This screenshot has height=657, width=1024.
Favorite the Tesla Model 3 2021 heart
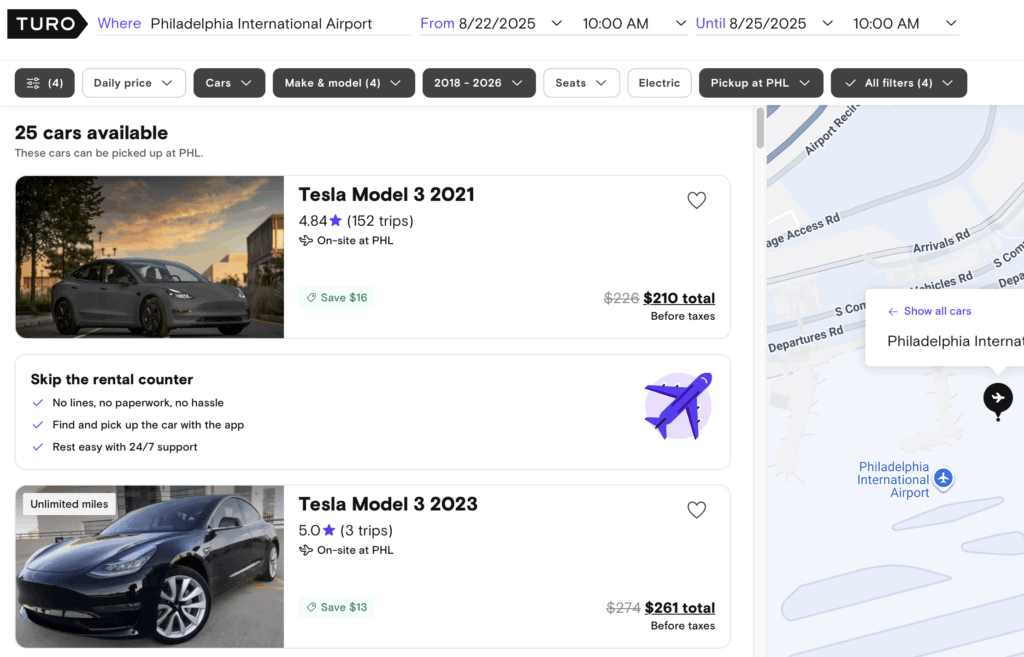click(696, 200)
